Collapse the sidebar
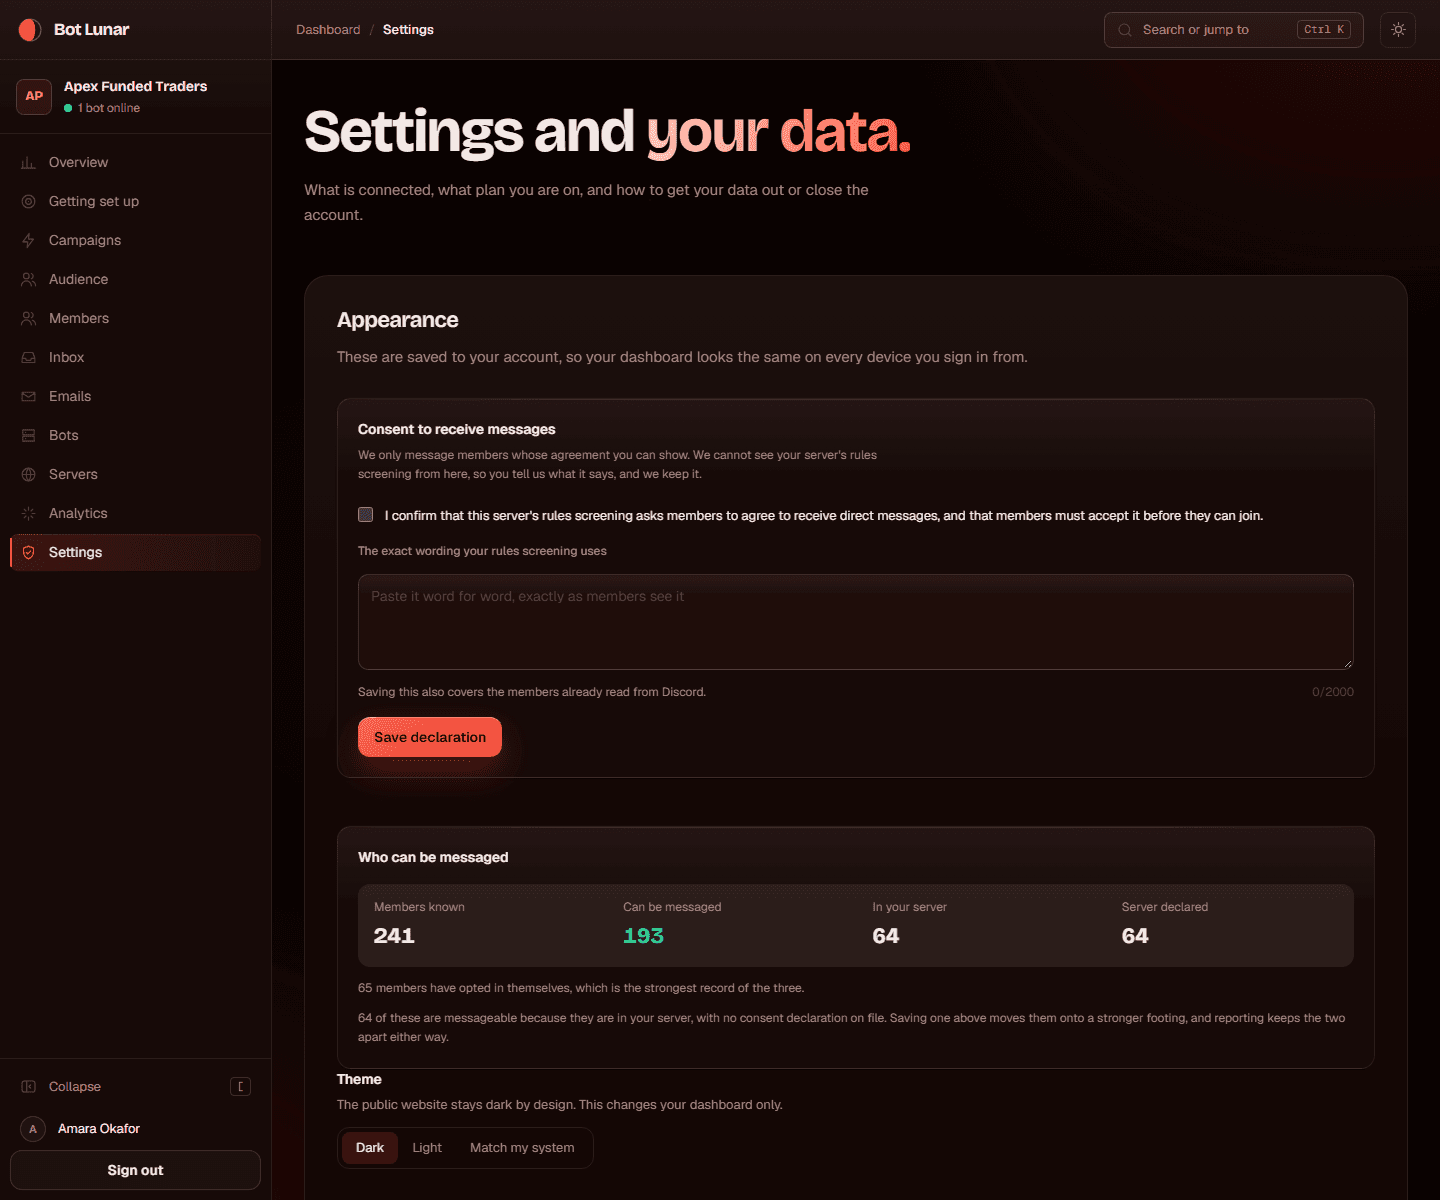The width and height of the screenshot is (1440, 1200). pyautogui.click(x=135, y=1086)
